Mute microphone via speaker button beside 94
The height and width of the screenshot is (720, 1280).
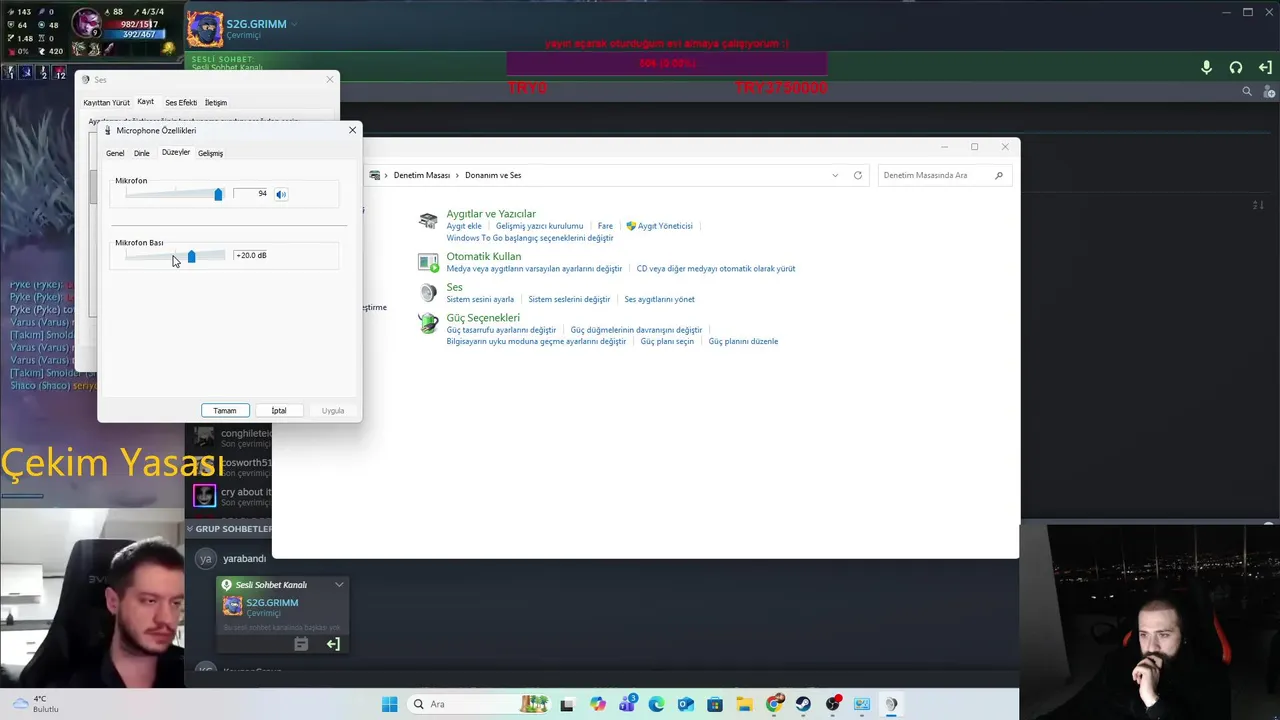[281, 194]
